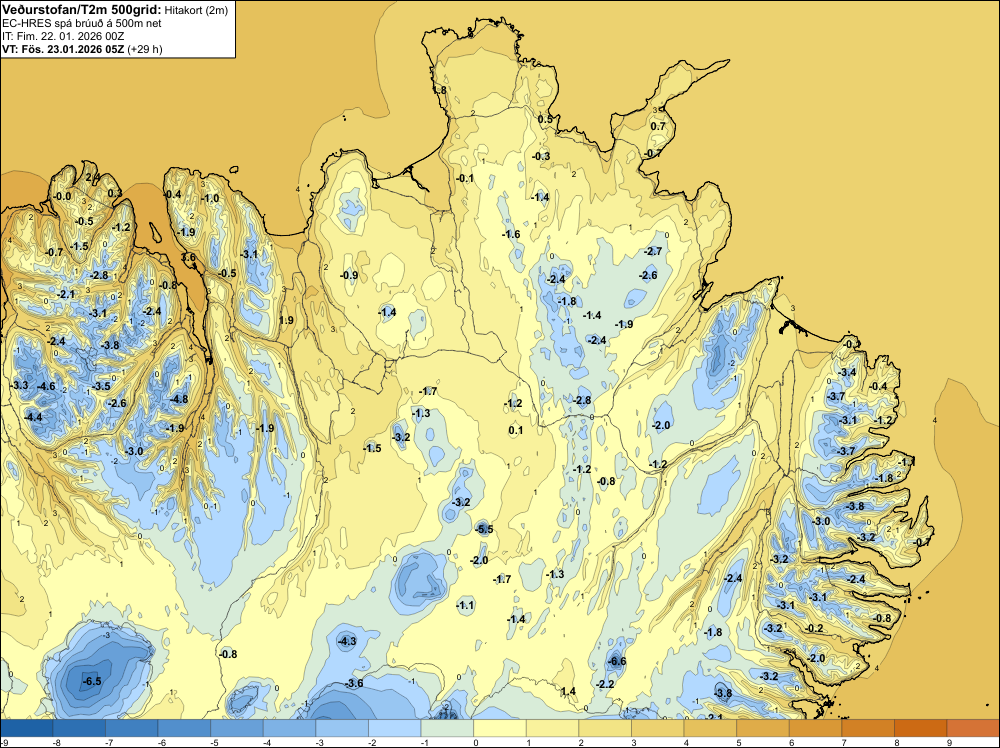Click the "-0.3" temperature value in the north

[x=541, y=156]
